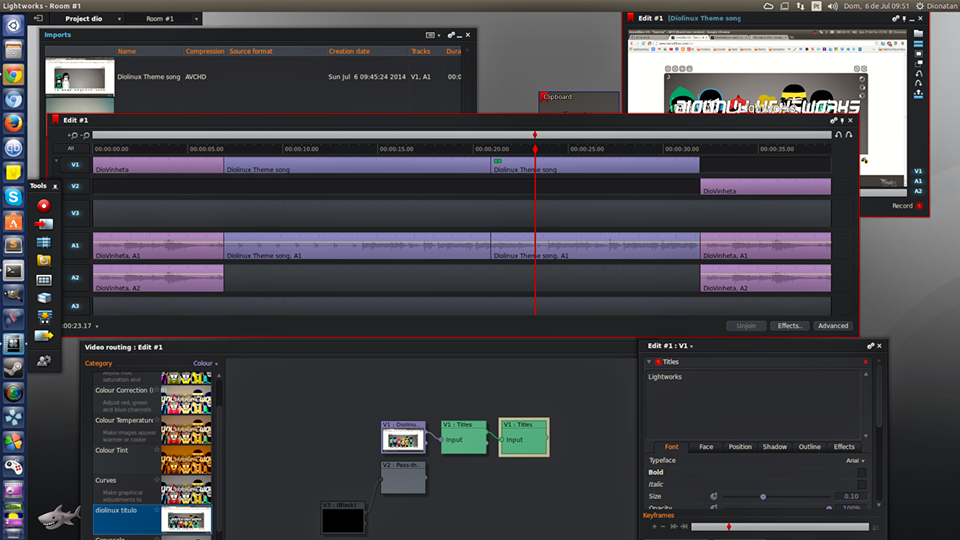The height and width of the screenshot is (540, 960).
Task: Click the red Record tool in Tools panel
Action: point(43,206)
